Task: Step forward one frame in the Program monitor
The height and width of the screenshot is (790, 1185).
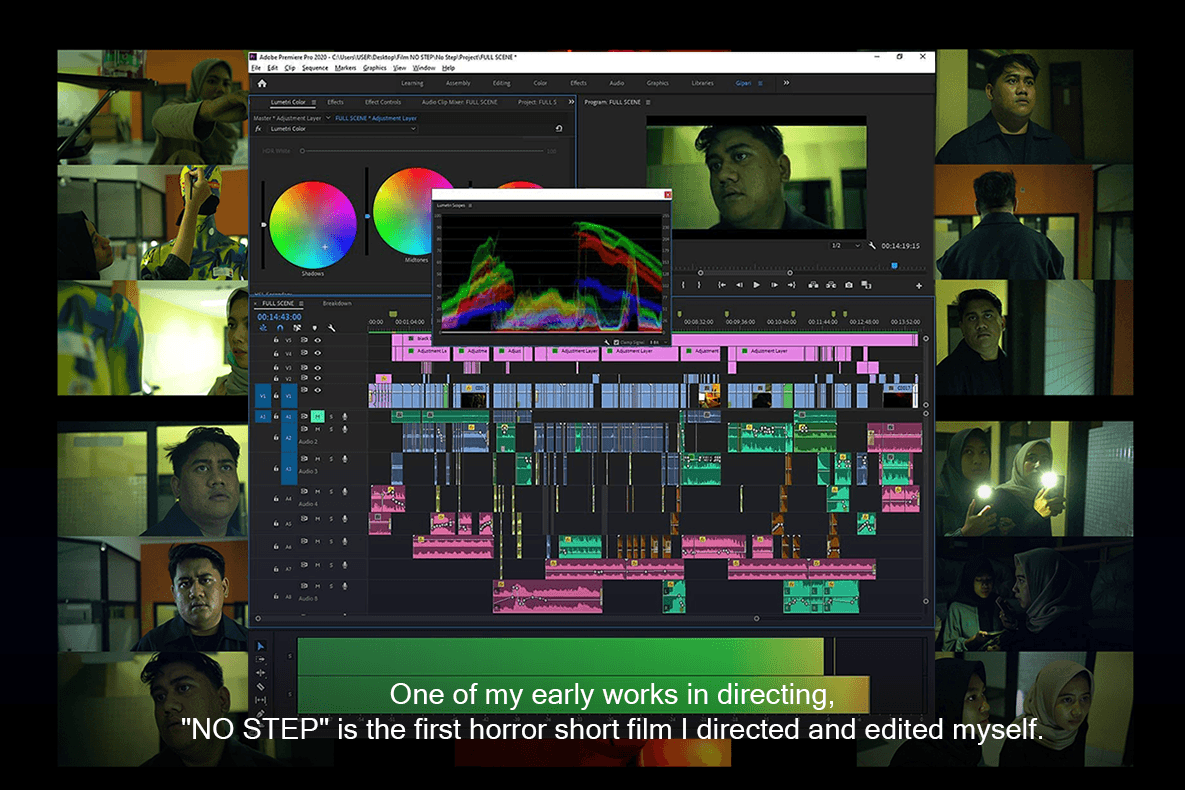Action: [774, 284]
